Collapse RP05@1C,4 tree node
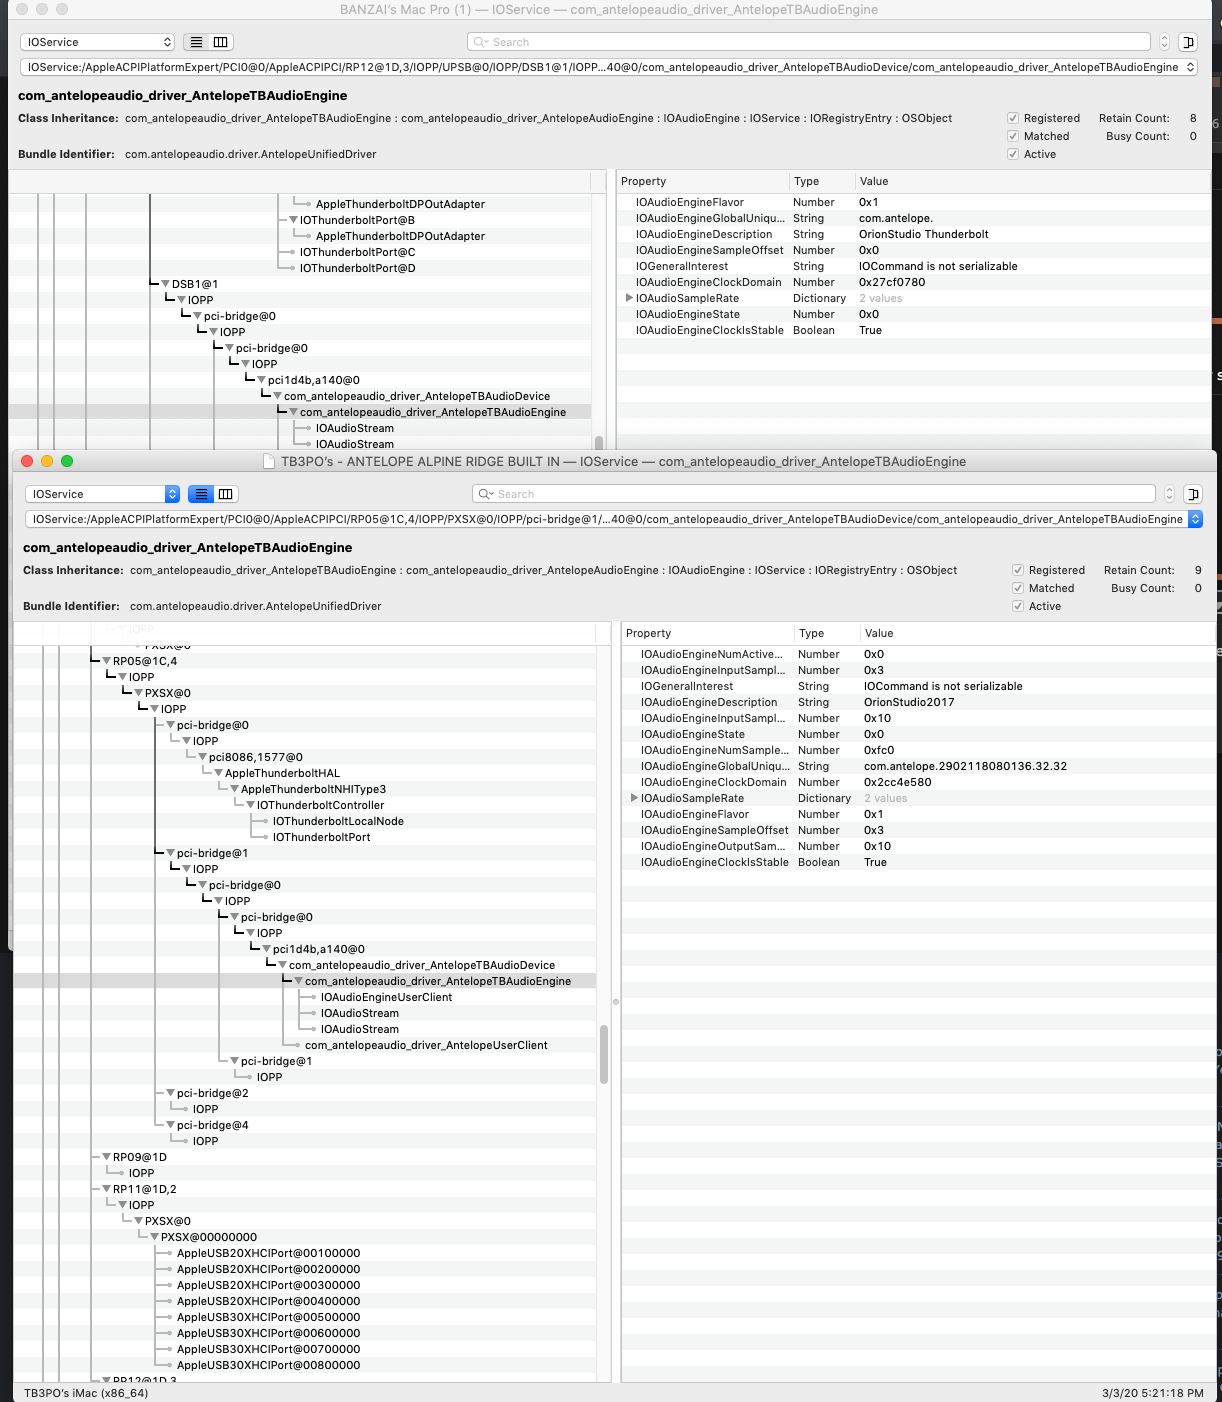 click(106, 661)
